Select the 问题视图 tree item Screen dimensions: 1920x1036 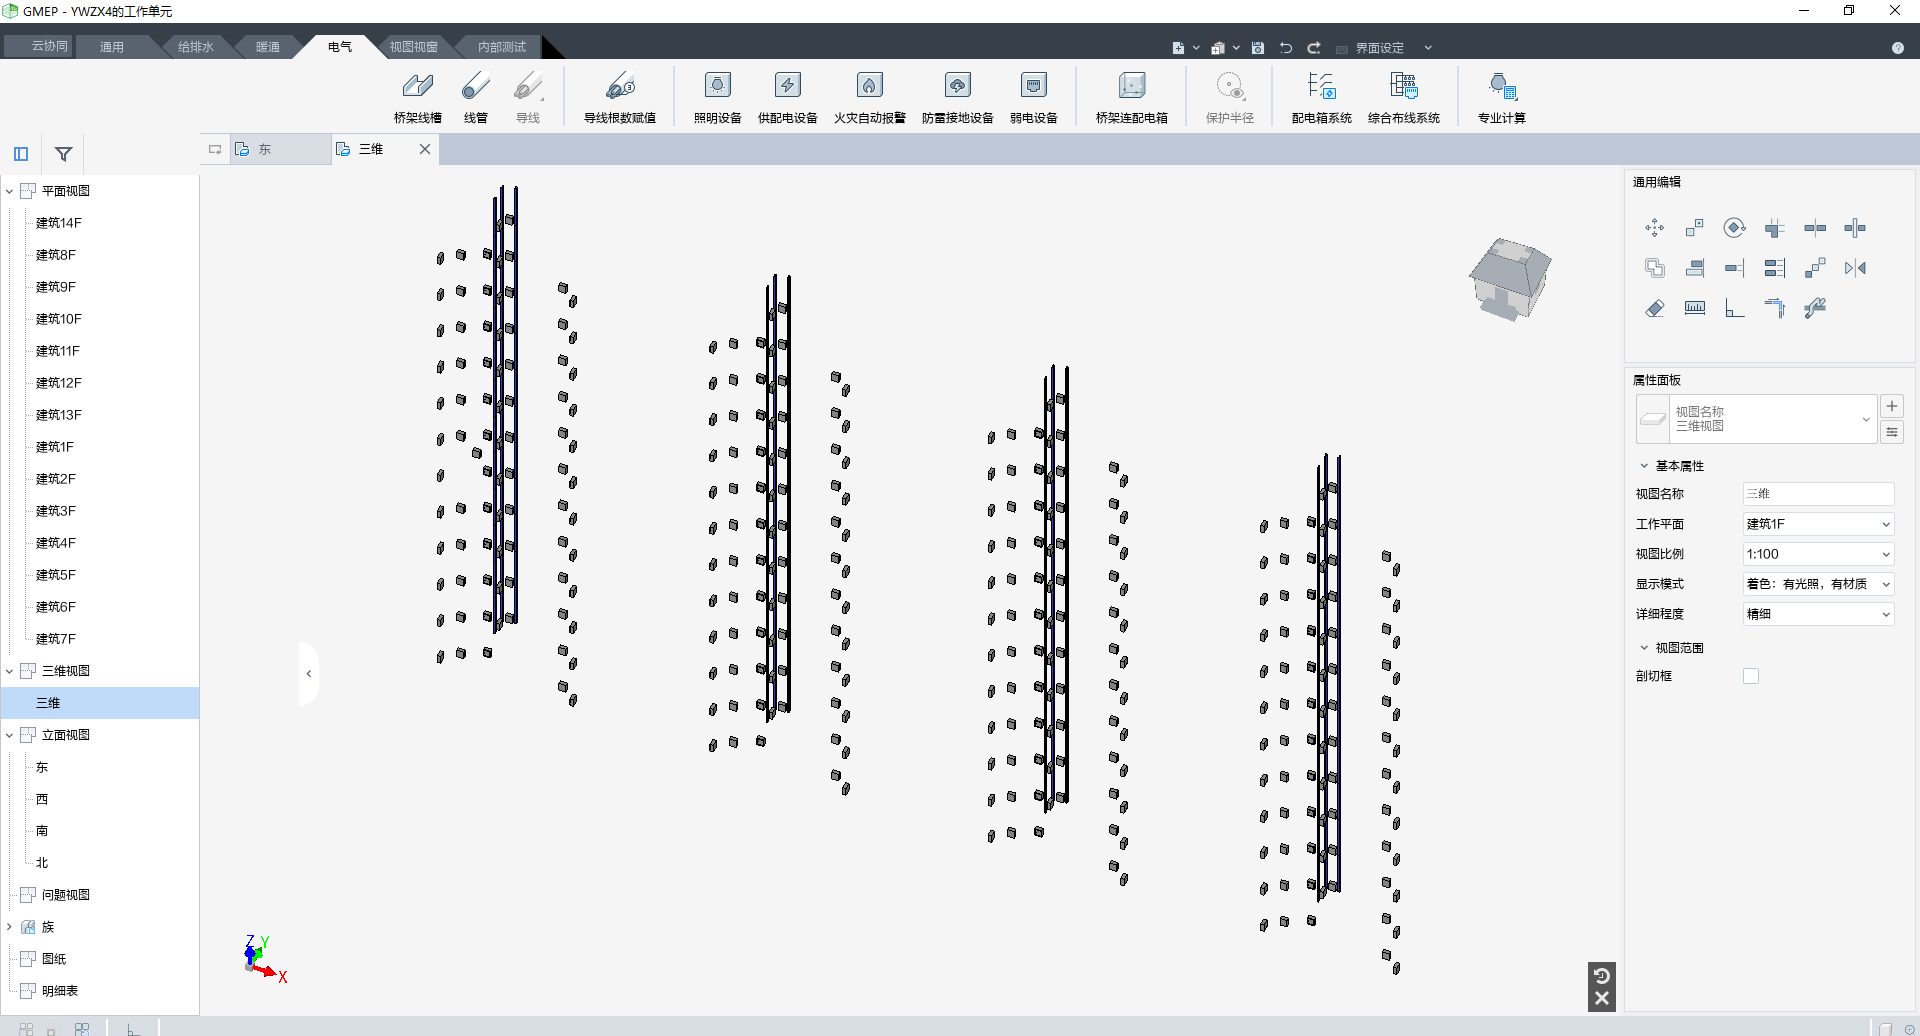tap(66, 895)
